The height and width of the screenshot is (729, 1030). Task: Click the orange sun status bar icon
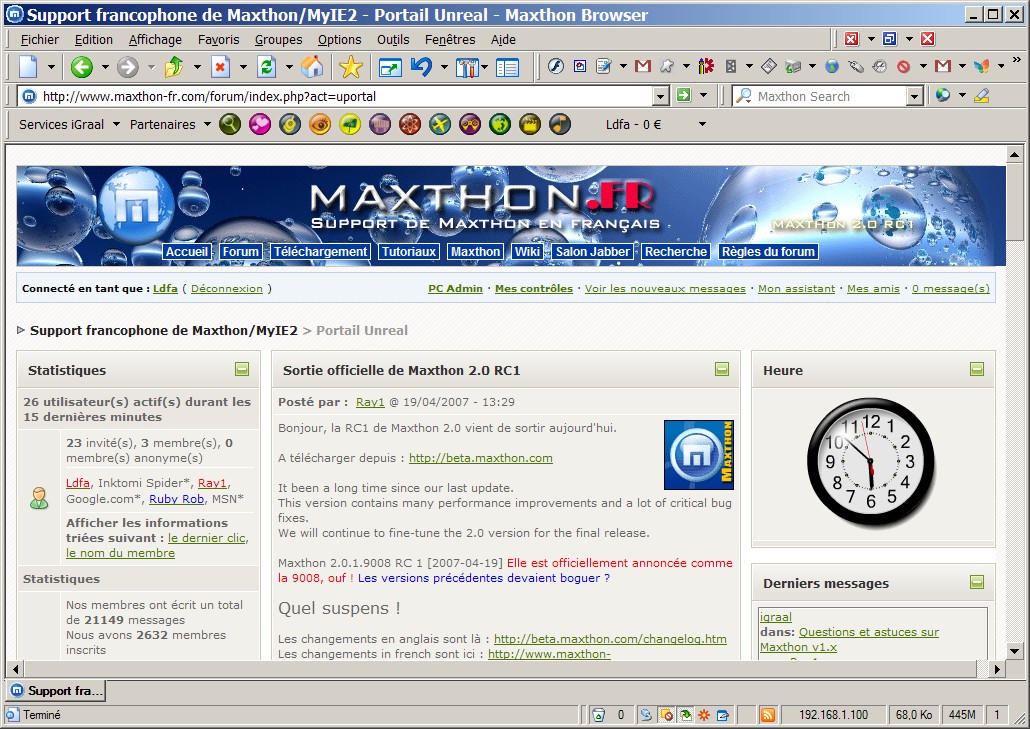click(x=704, y=715)
